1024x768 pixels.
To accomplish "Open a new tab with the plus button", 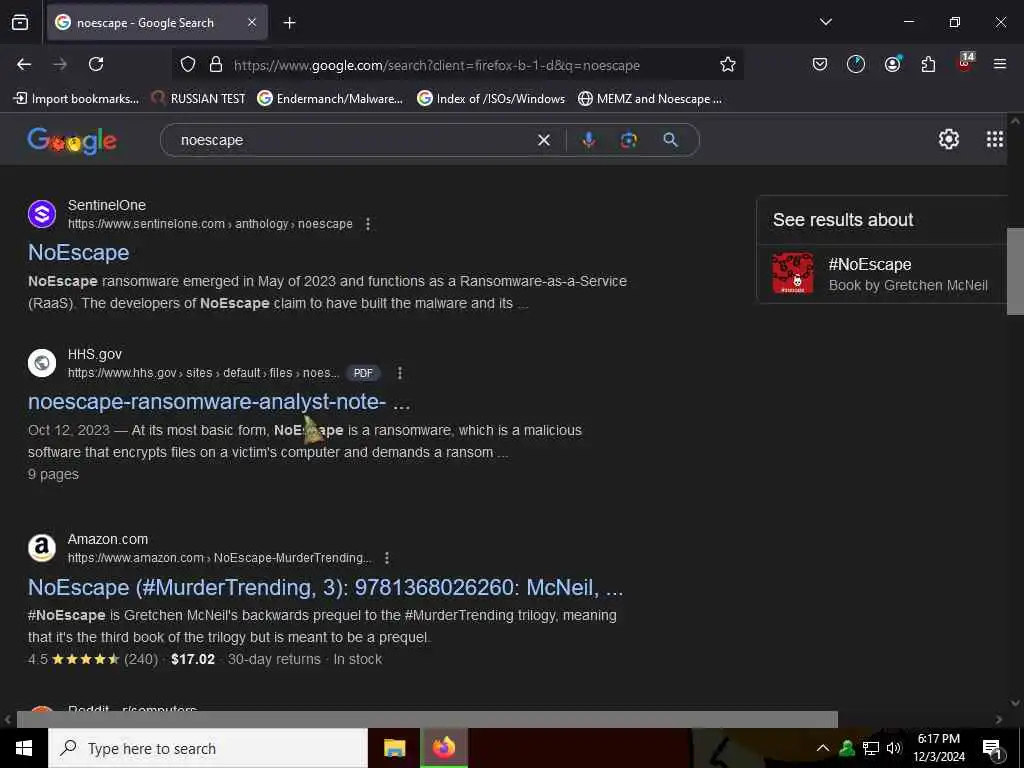I will (x=289, y=23).
